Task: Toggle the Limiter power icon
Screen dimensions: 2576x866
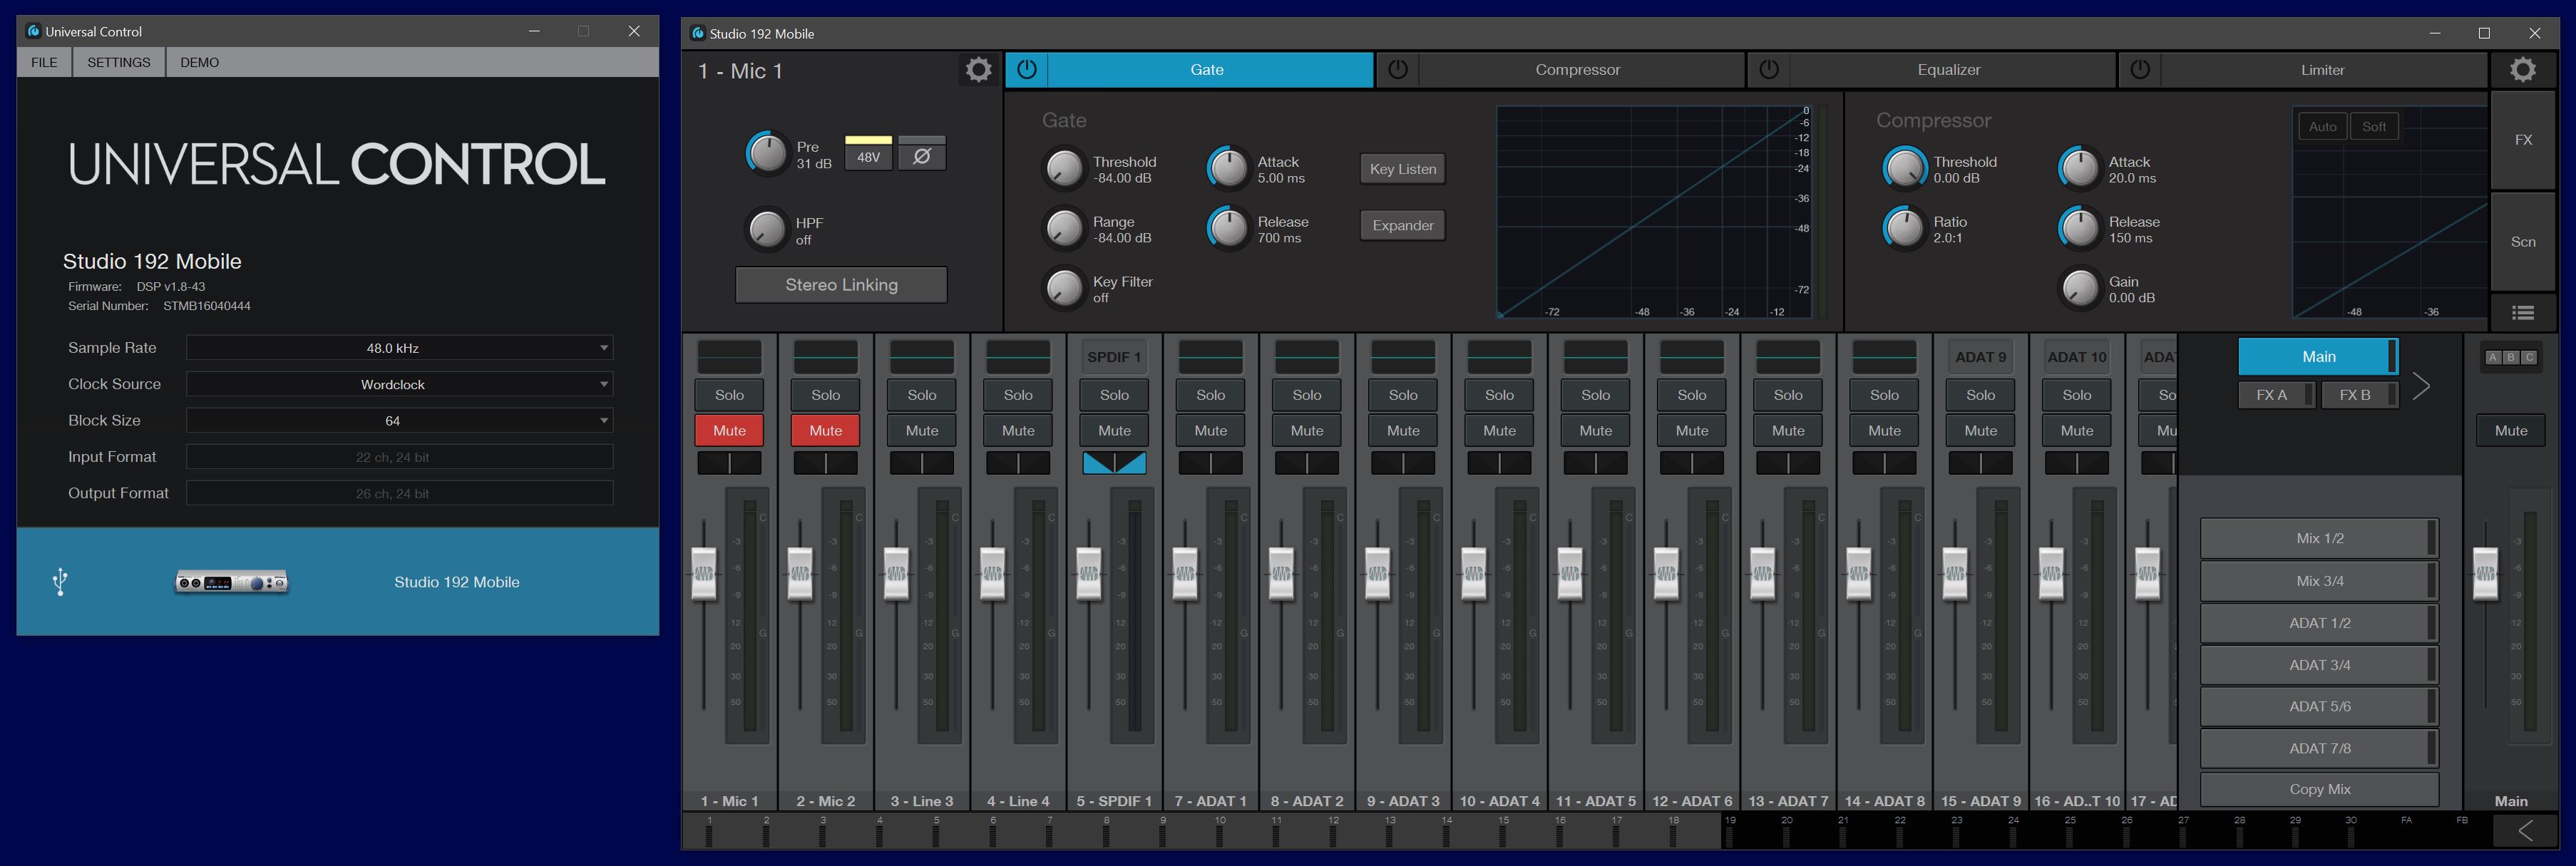Action: tap(2139, 70)
